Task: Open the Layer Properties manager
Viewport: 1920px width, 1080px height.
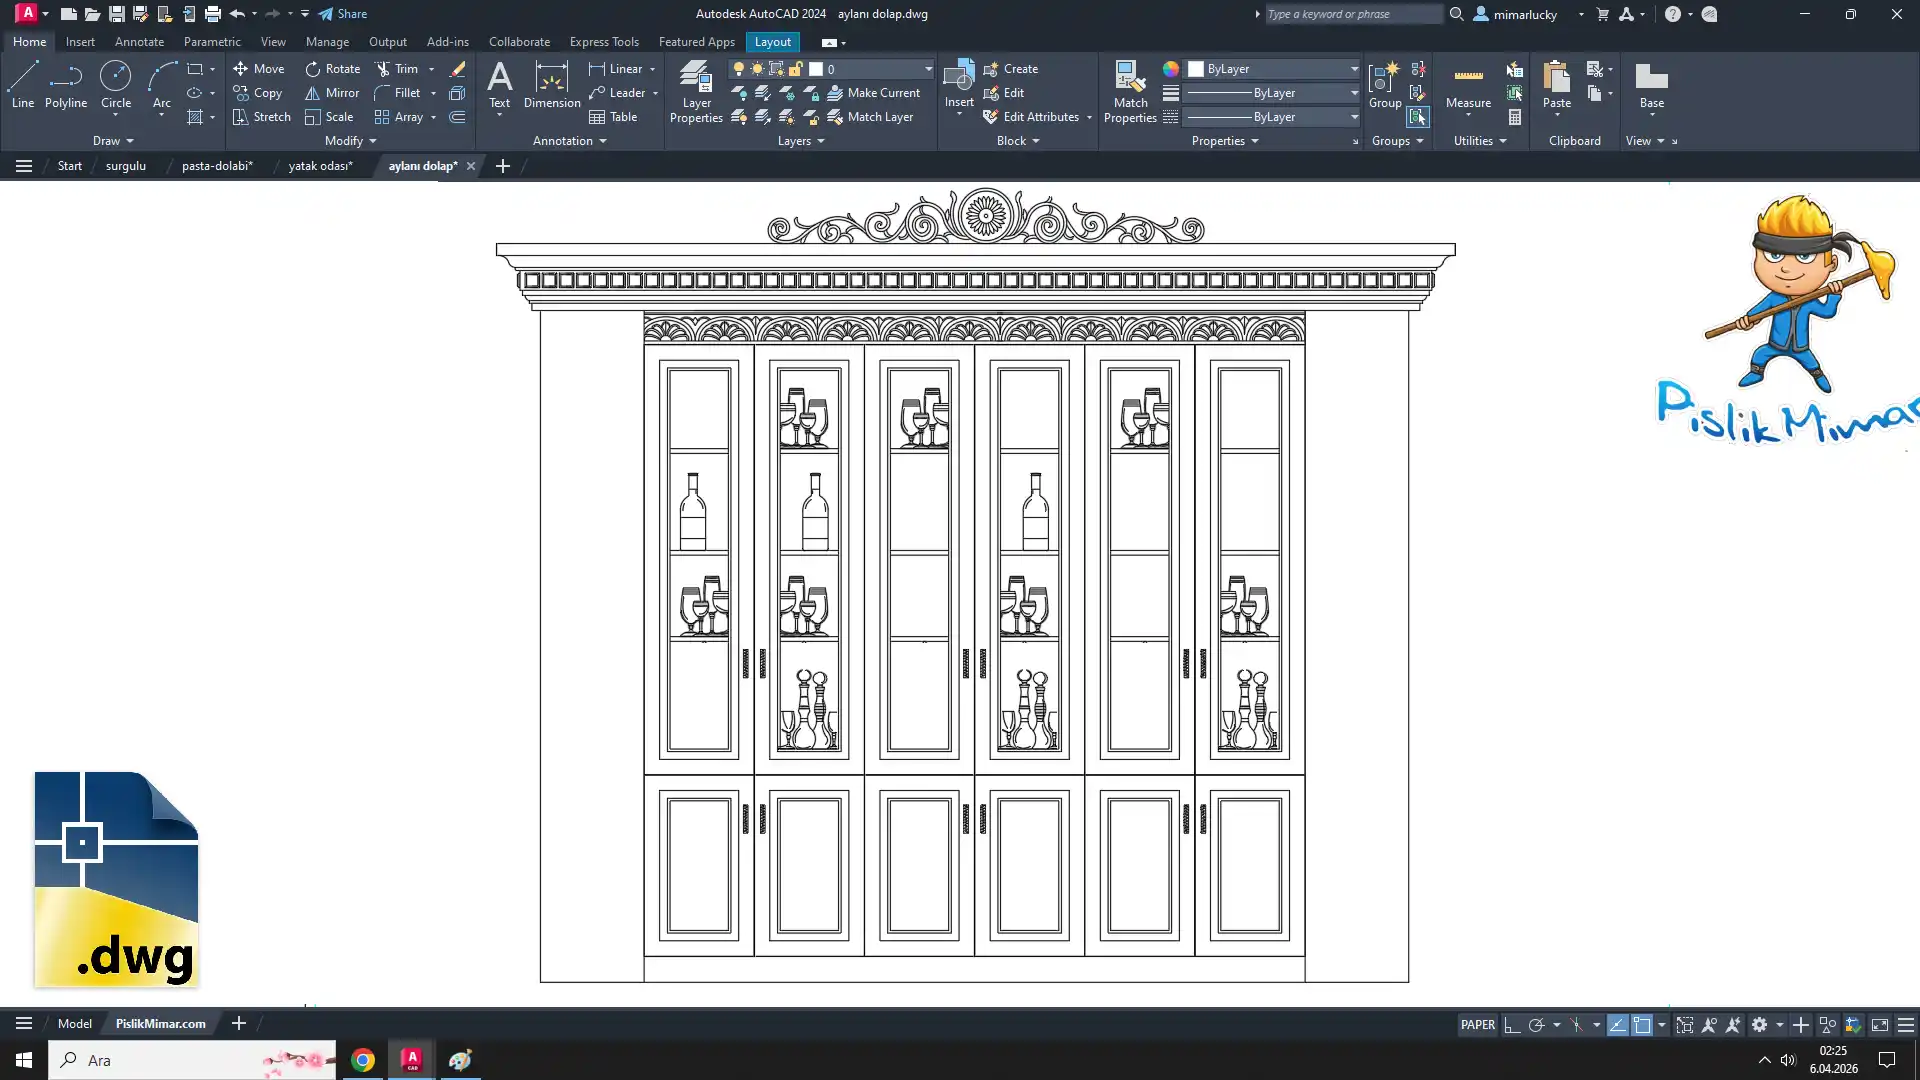Action: click(x=696, y=92)
